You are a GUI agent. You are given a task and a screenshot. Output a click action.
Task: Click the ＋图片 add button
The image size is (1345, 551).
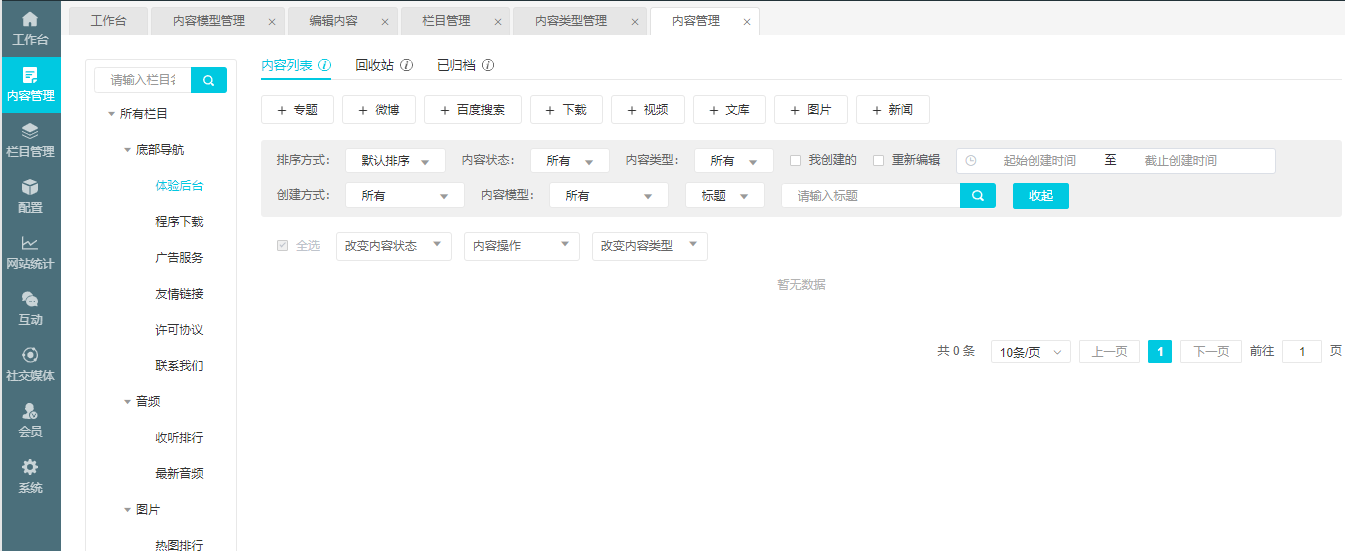point(811,110)
